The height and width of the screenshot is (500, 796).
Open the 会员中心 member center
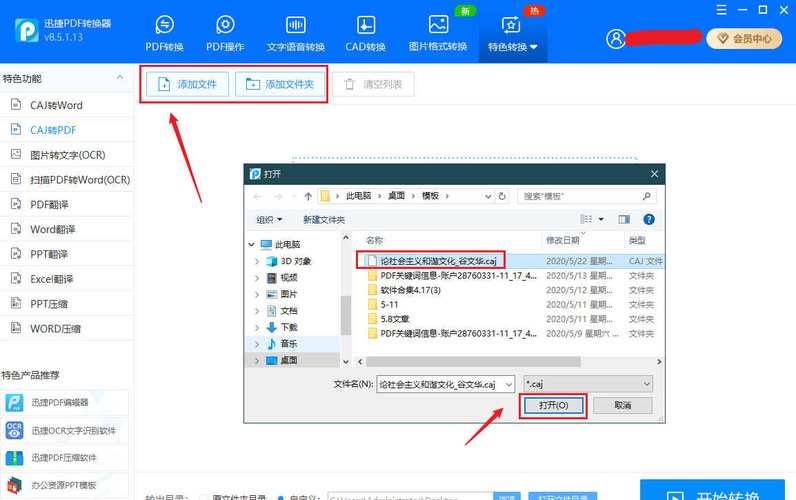tap(744, 39)
